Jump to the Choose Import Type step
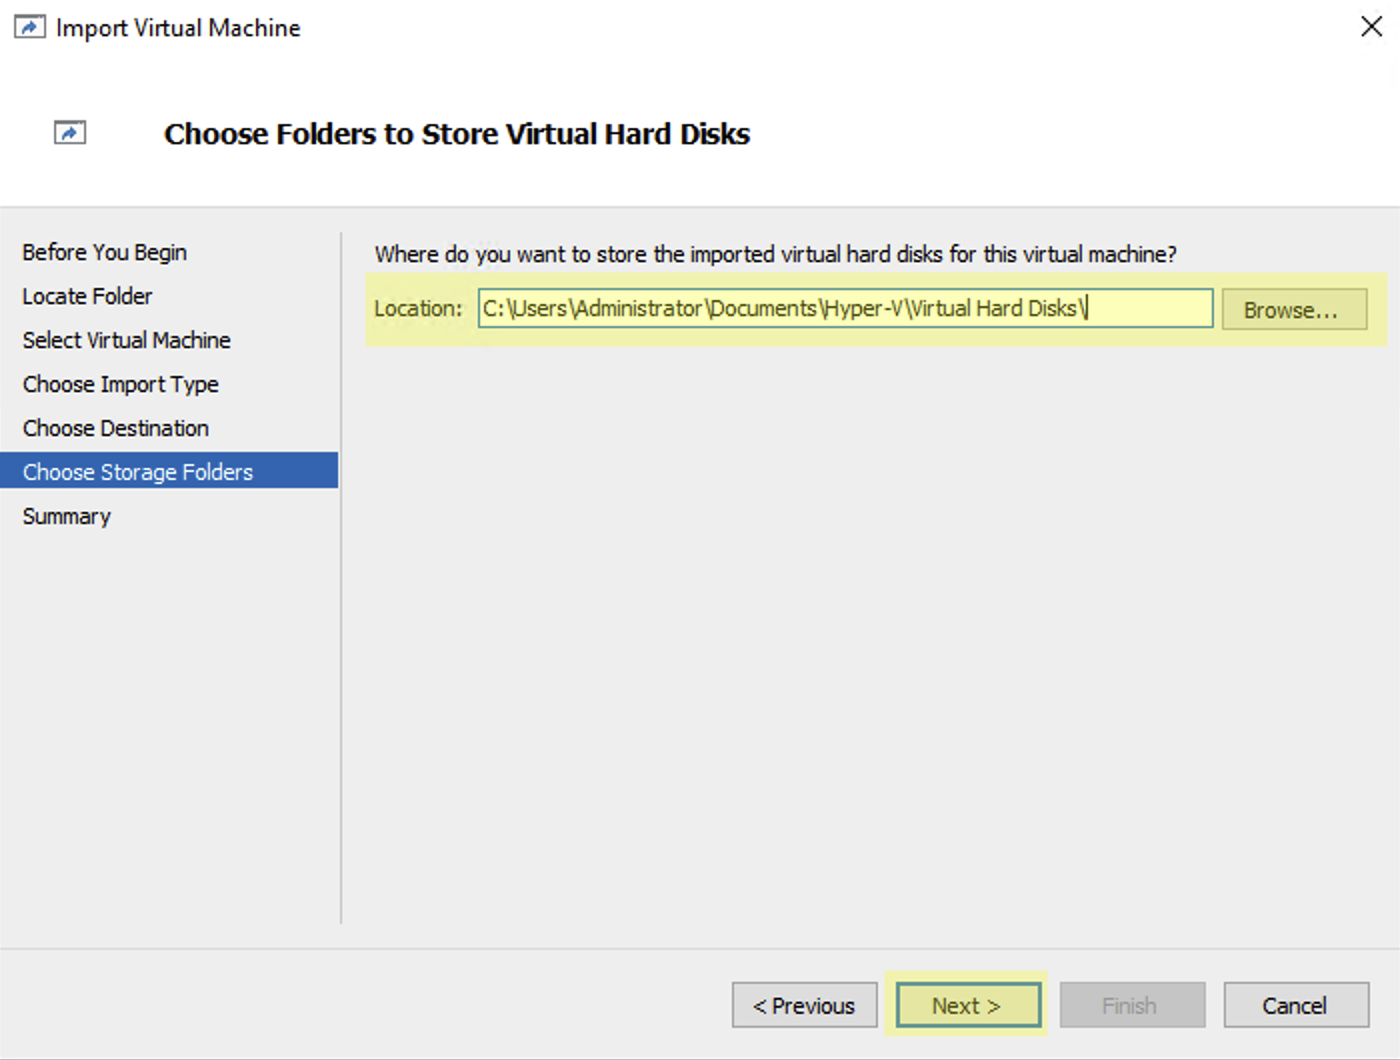This screenshot has width=1400, height=1060. pyautogui.click(x=121, y=384)
